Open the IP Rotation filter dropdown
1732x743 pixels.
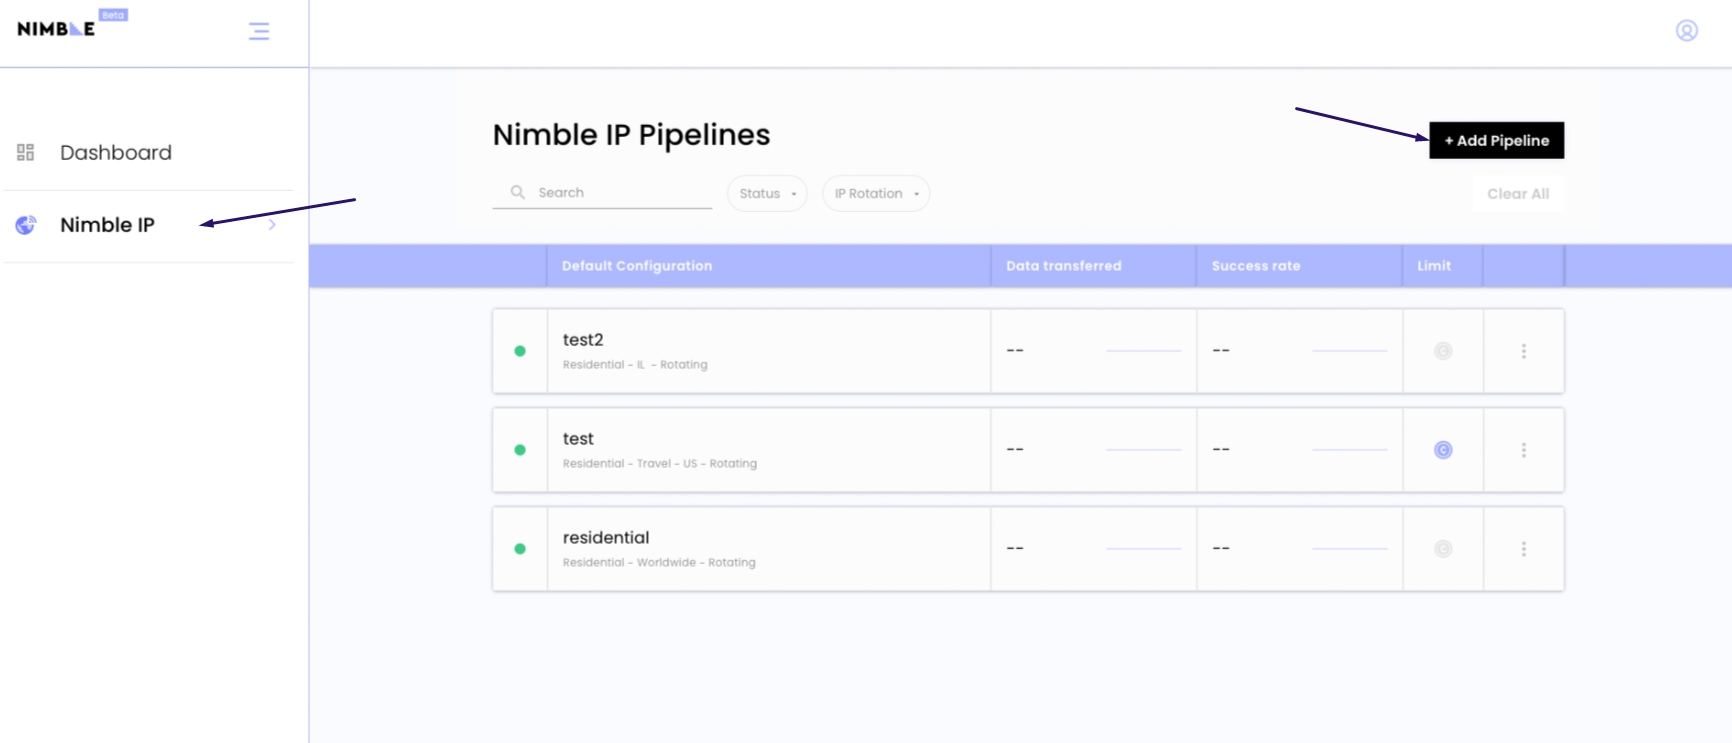(x=876, y=194)
